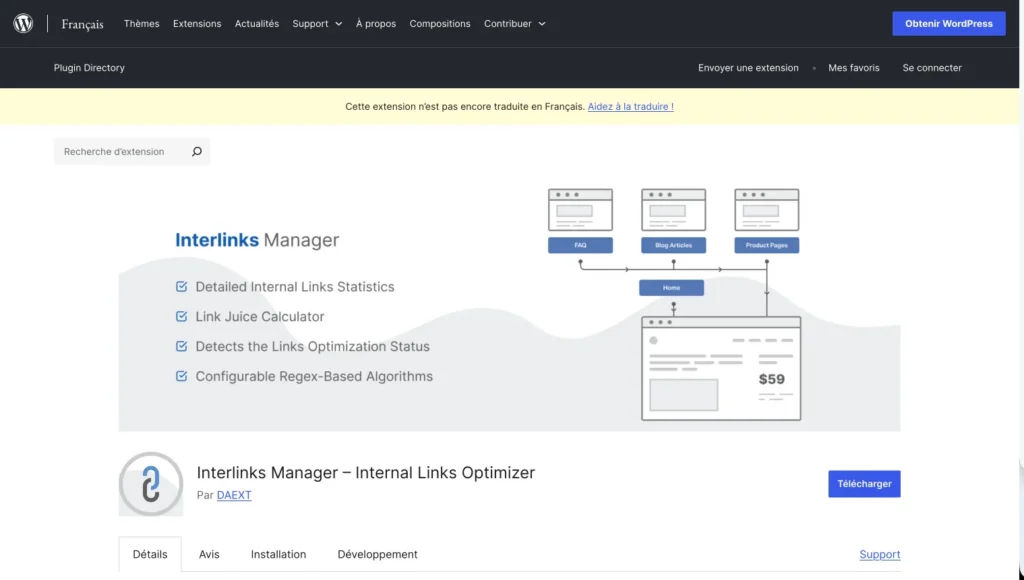Viewport: 1024px width, 580px height.
Task: Click the Français site label
Action: [82, 24]
